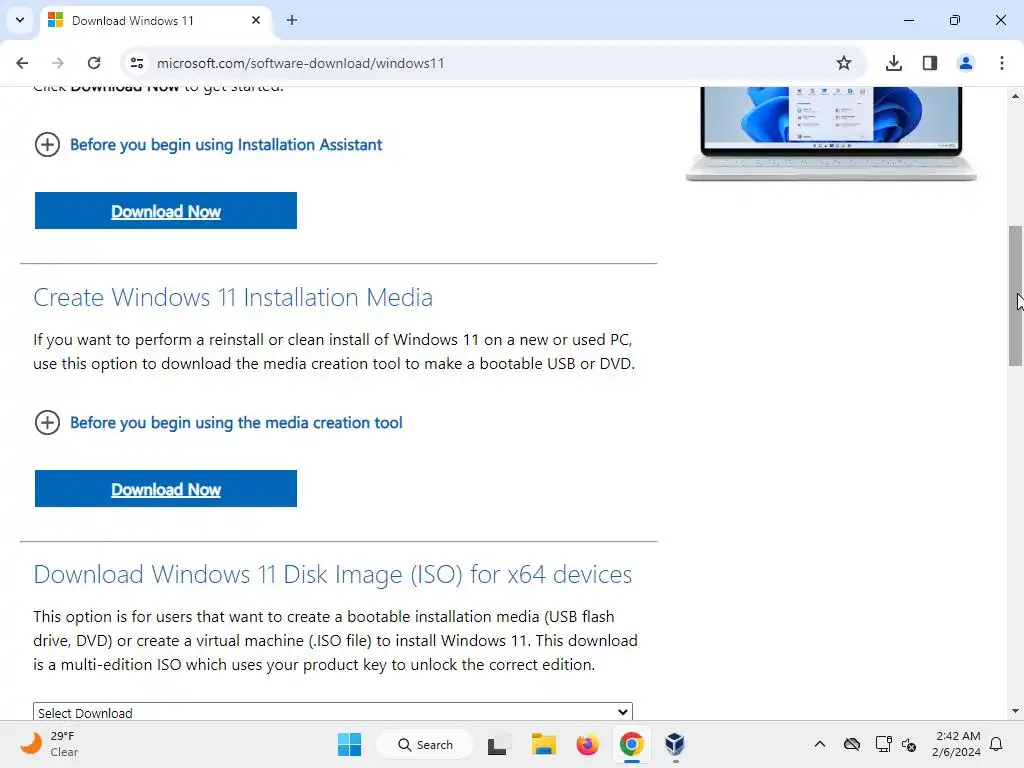1024x768 pixels.
Task: View site information icon in address bar
Action: point(136,63)
